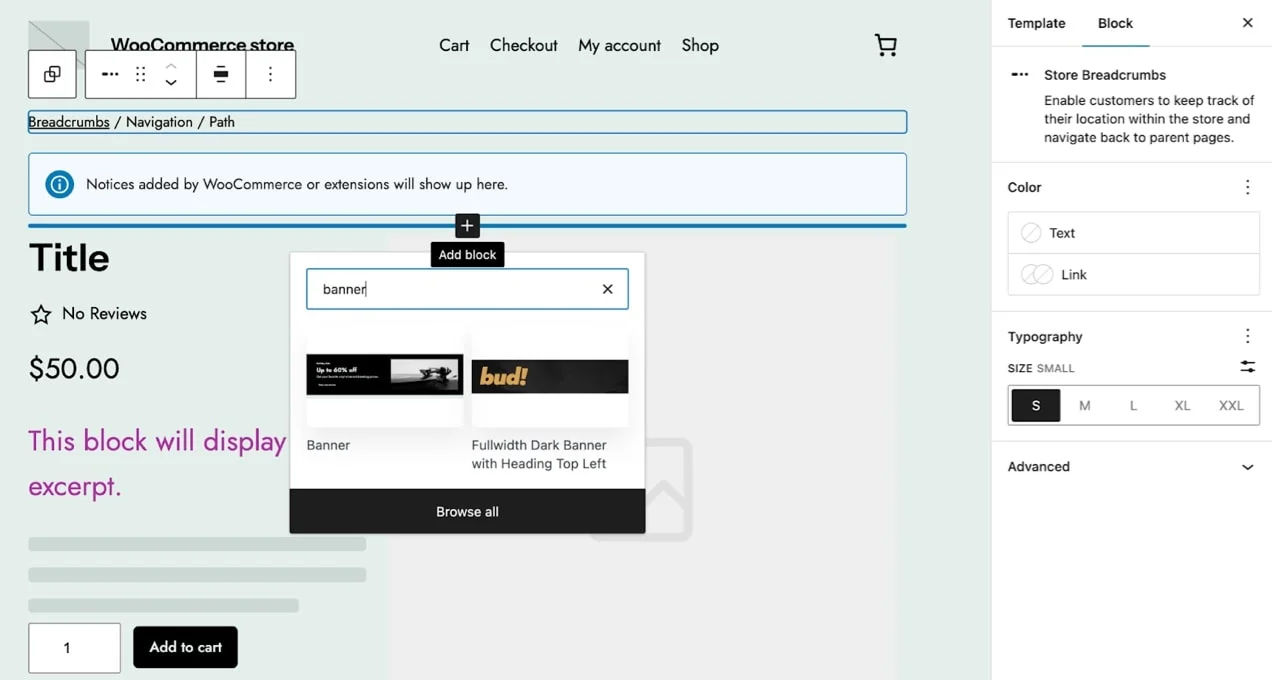Choose the XL typography size option
The height and width of the screenshot is (680, 1272).
1182,405
